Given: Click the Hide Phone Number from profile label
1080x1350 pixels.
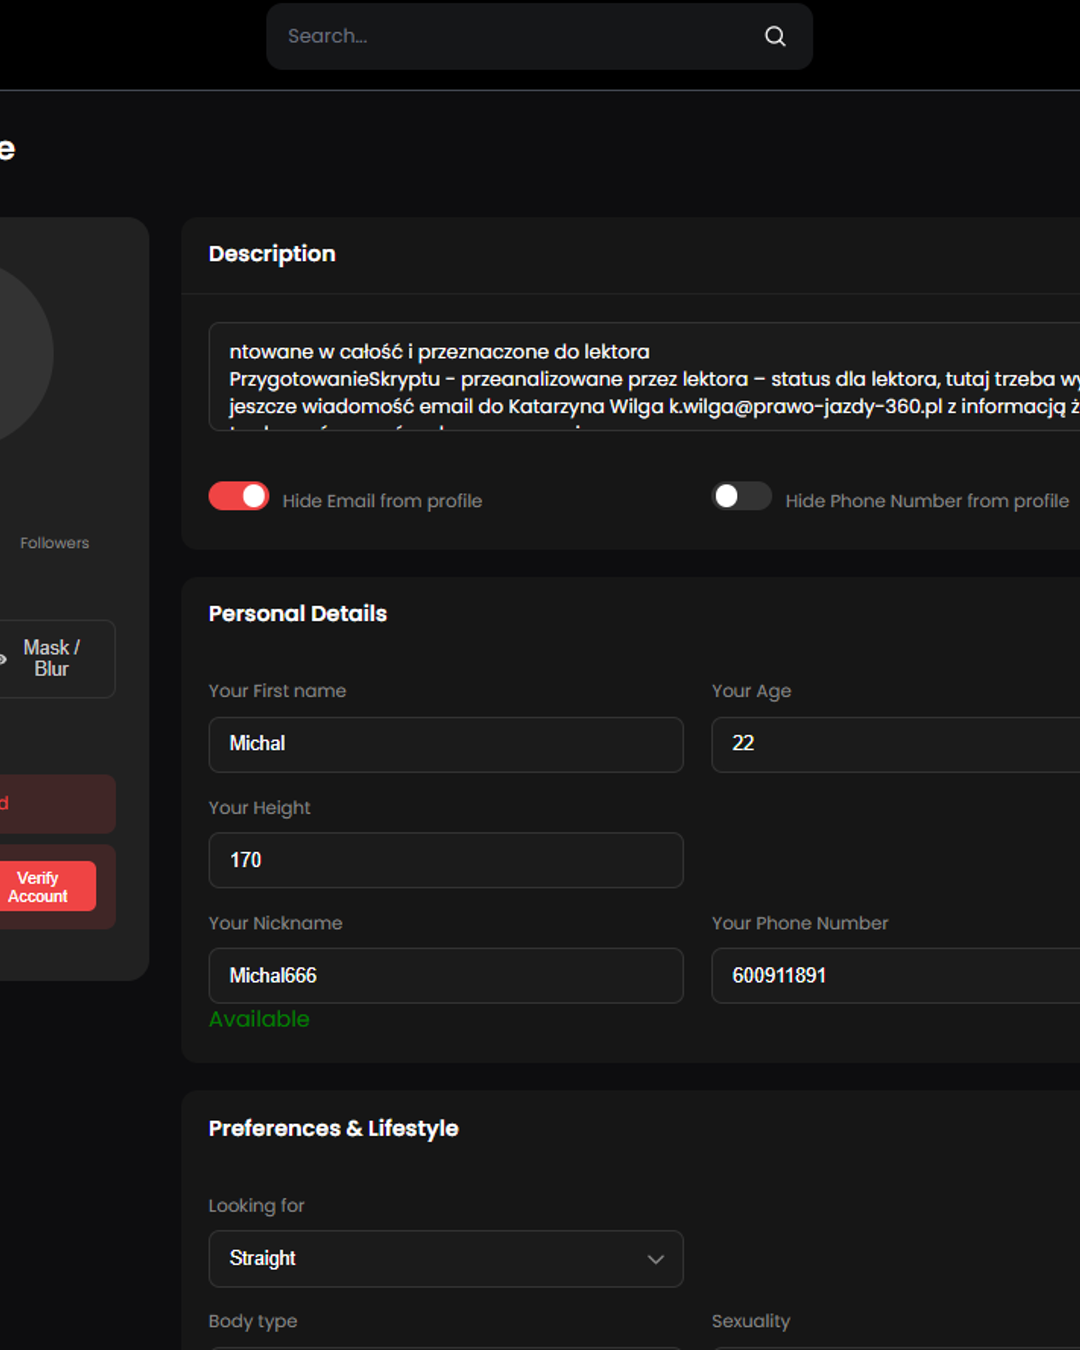Looking at the screenshot, I should 927,501.
